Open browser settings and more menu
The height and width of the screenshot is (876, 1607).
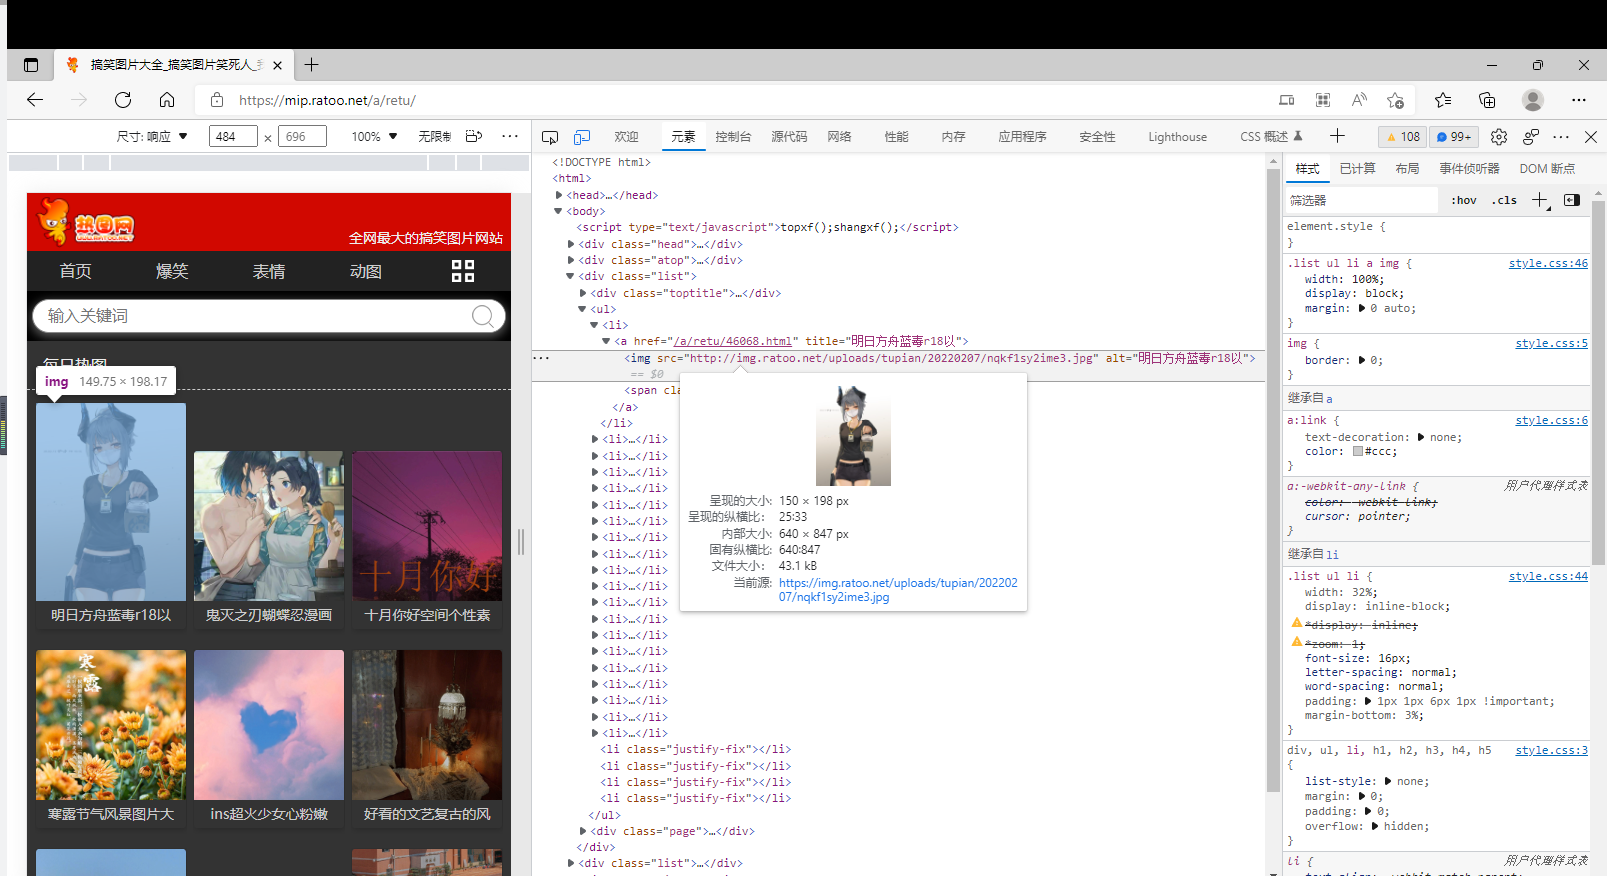(1579, 100)
